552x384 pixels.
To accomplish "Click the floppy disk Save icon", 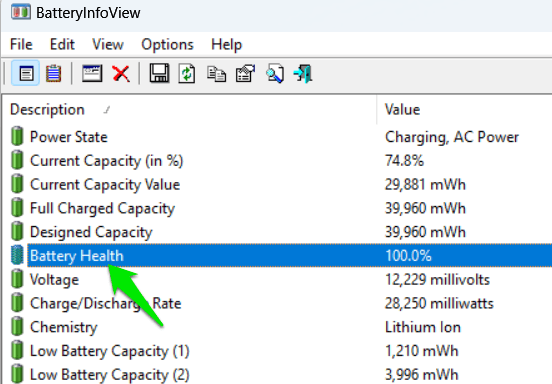I will click(159, 73).
